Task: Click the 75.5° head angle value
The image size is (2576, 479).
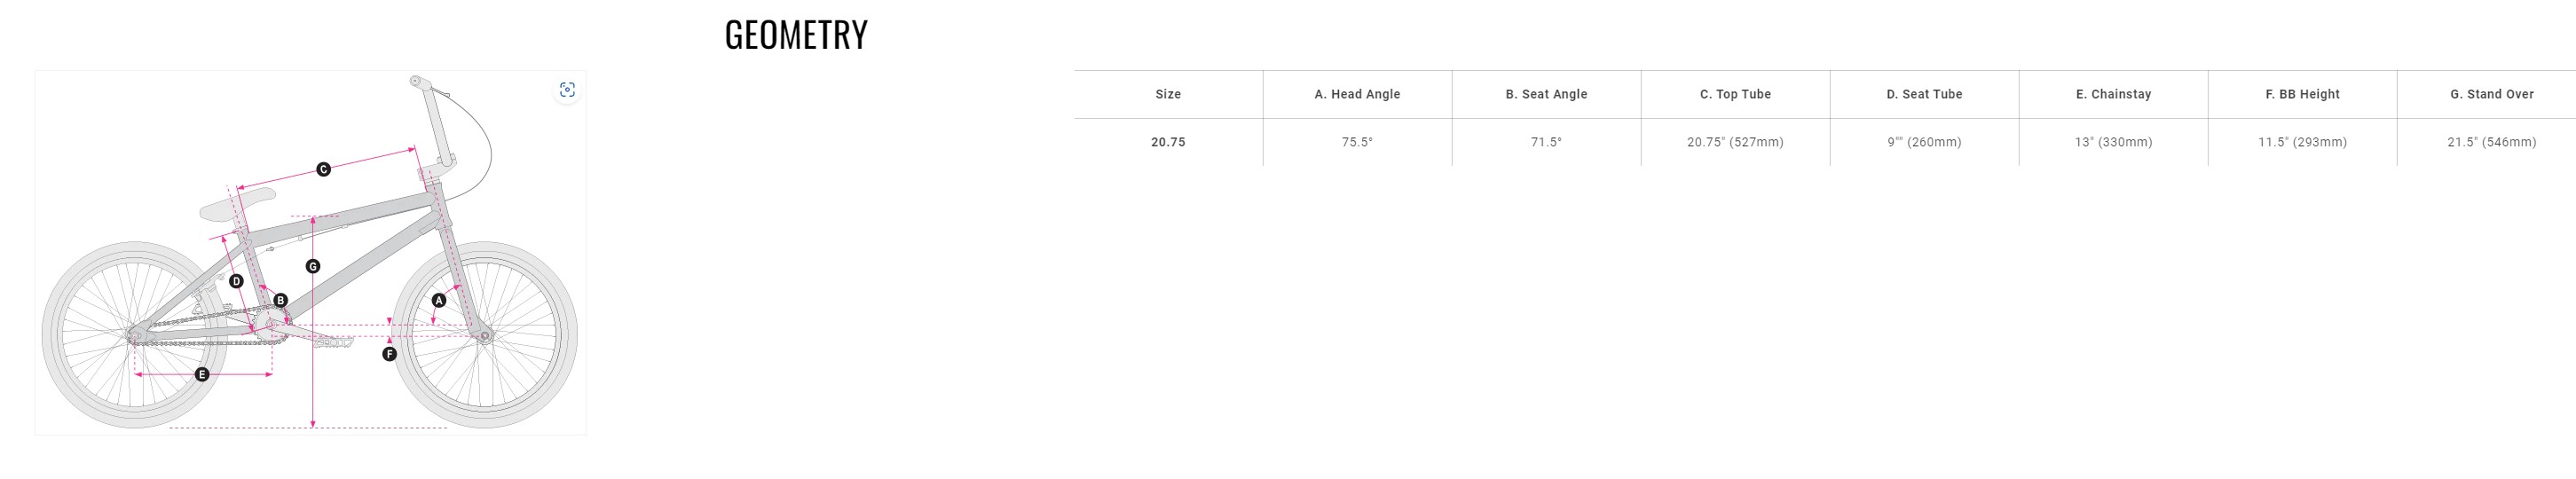Action: [x=1356, y=142]
